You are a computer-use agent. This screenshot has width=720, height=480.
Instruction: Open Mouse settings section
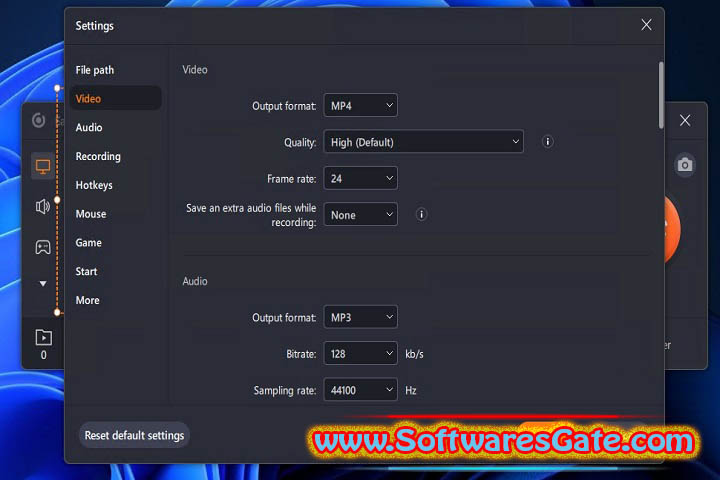[90, 214]
